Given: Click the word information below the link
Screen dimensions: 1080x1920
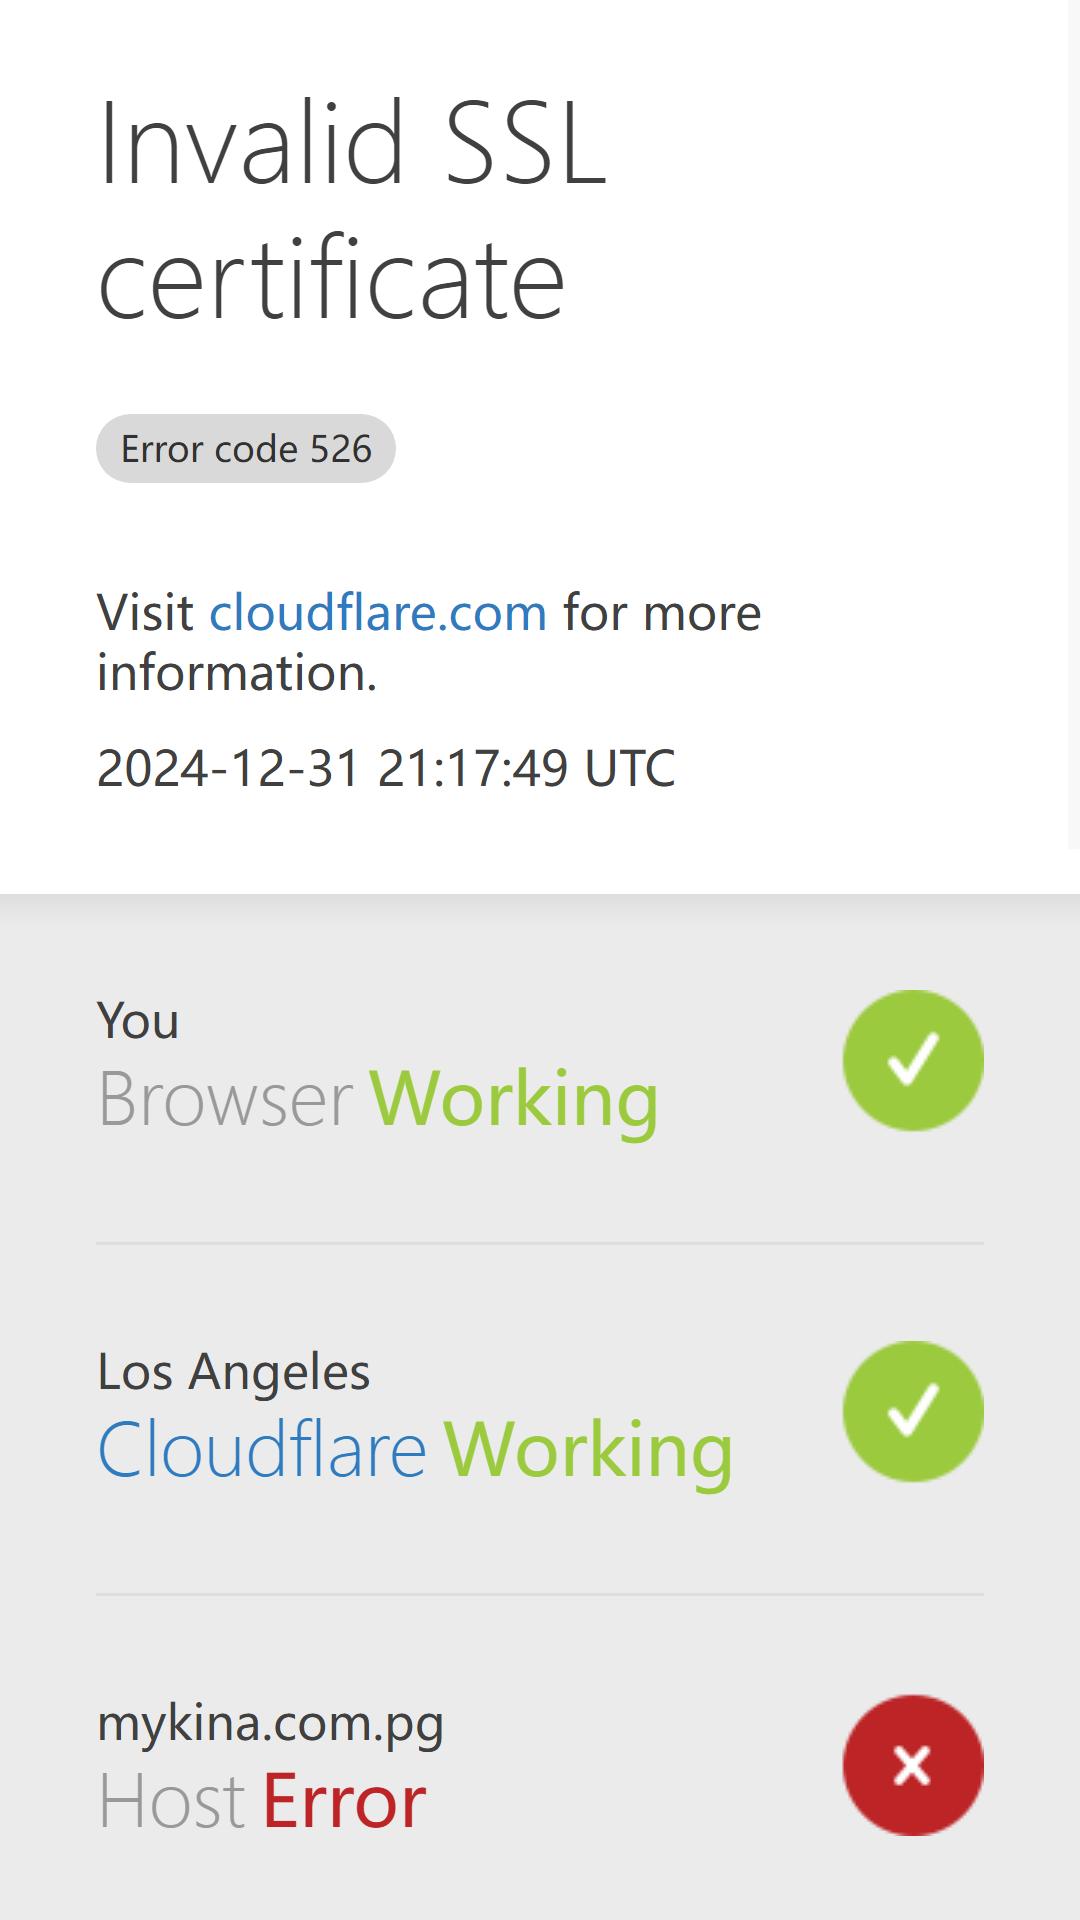Looking at the screenshot, I should point(237,673).
